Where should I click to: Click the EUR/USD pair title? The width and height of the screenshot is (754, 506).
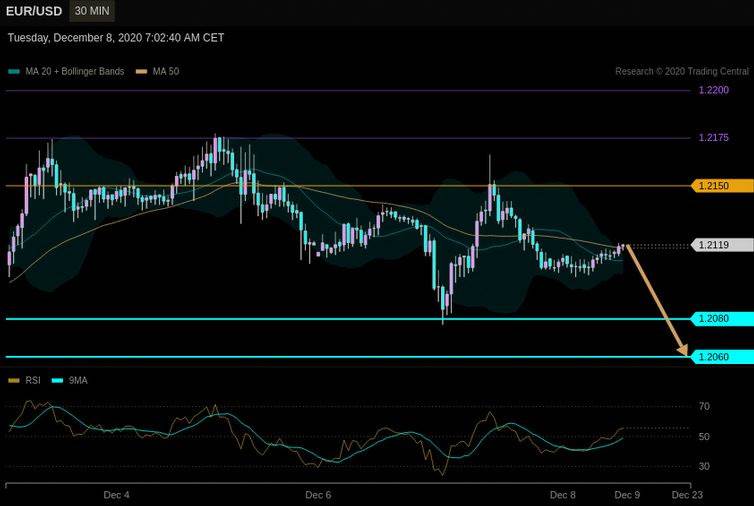tap(34, 11)
